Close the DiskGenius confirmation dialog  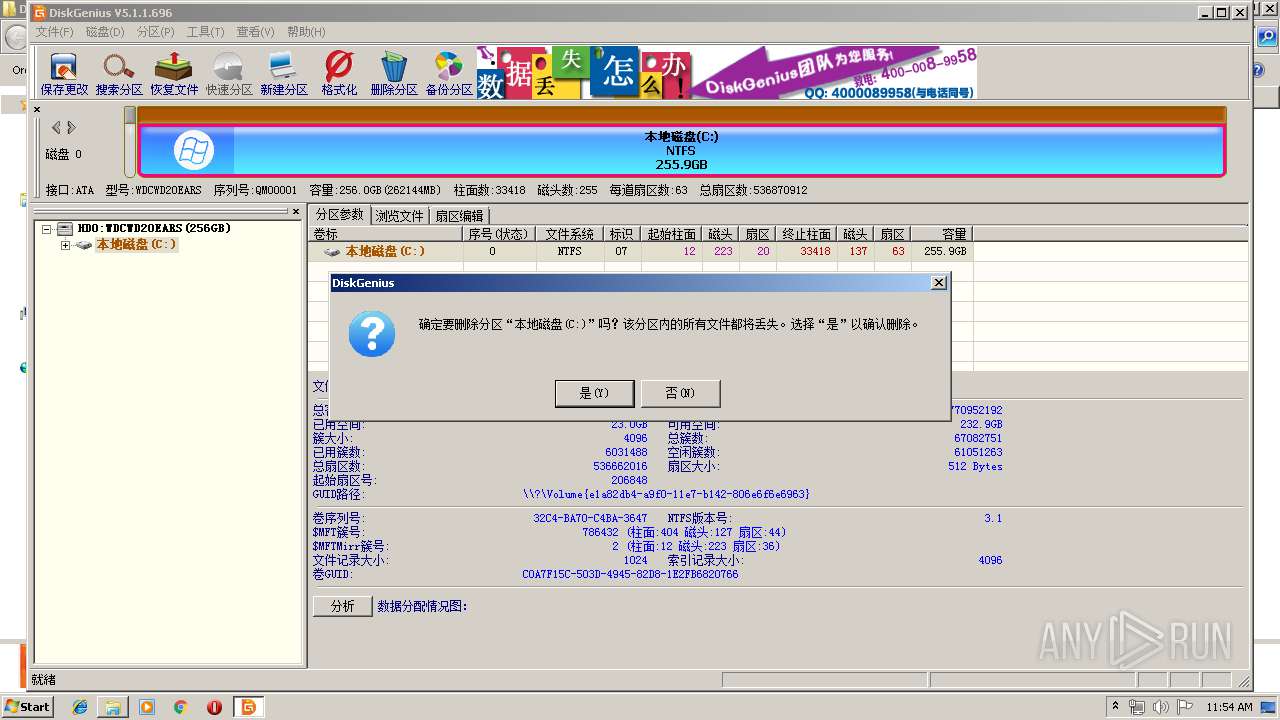(938, 283)
